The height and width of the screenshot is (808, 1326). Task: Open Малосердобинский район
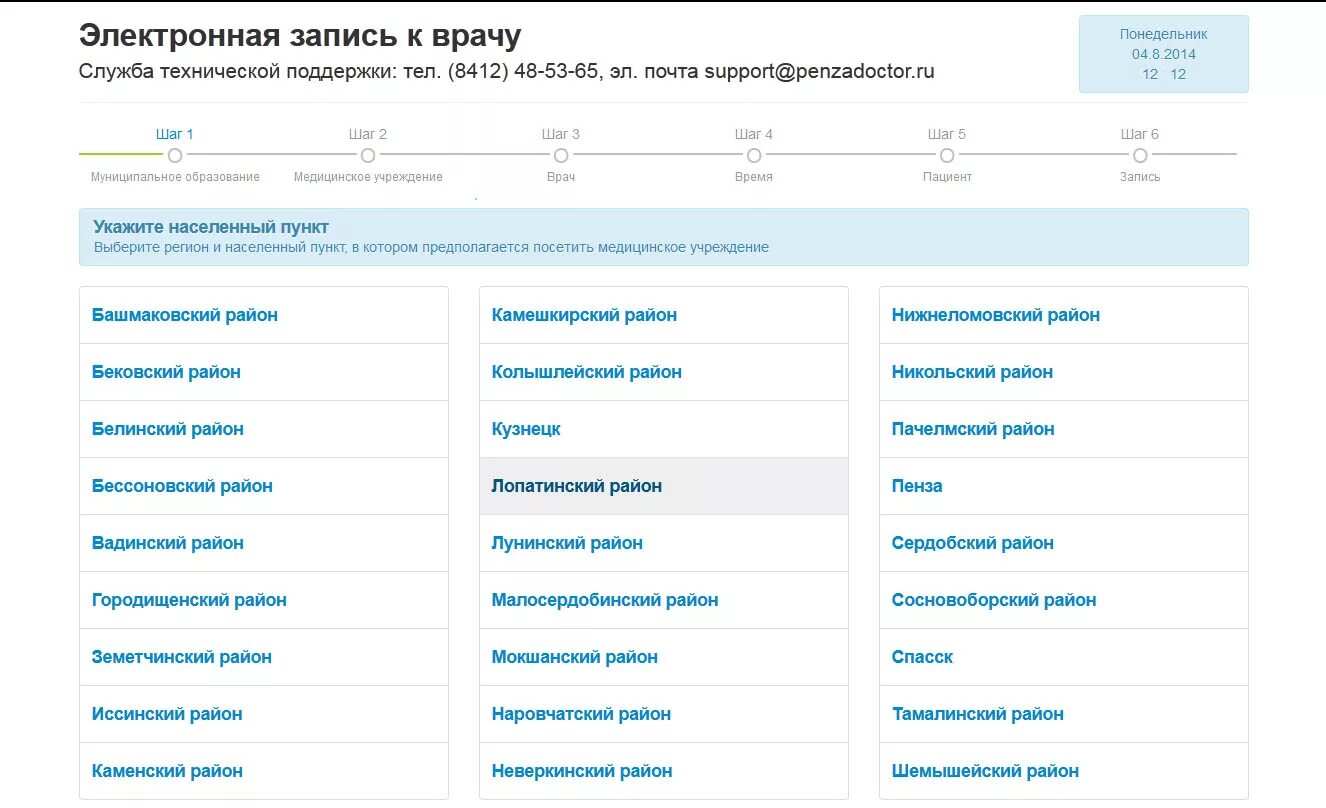click(x=664, y=600)
